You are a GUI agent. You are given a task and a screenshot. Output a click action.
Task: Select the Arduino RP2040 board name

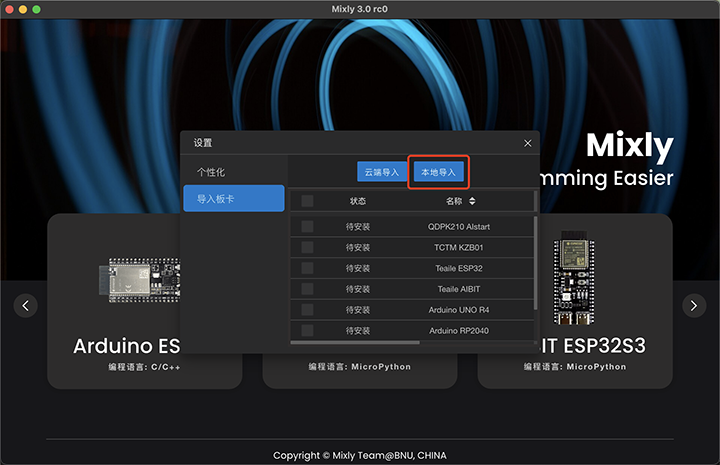click(x=459, y=331)
